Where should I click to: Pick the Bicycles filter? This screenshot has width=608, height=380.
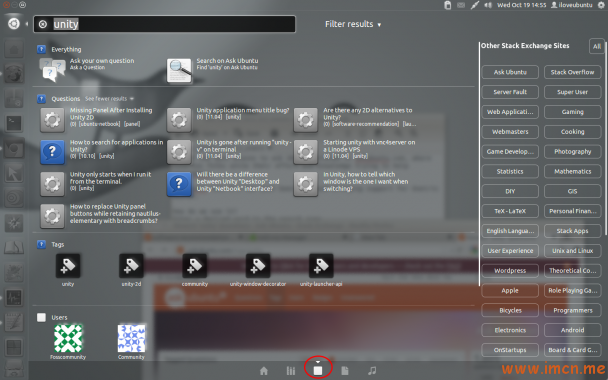(x=510, y=310)
